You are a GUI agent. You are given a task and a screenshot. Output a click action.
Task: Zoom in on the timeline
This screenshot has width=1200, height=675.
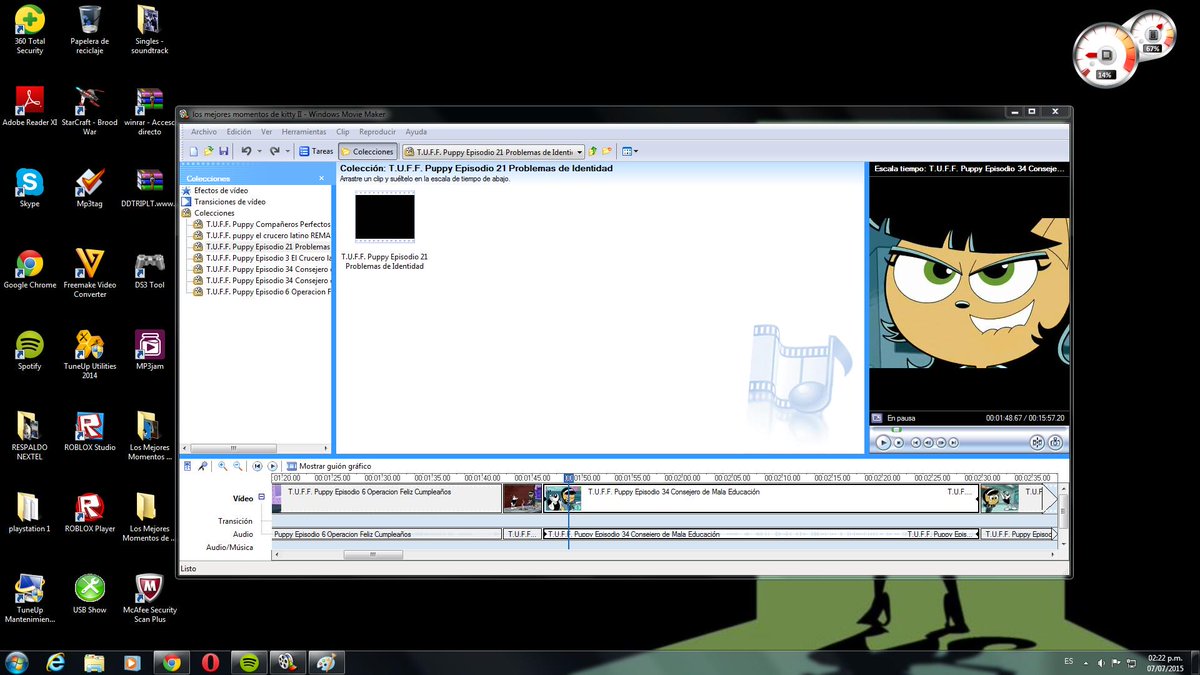coord(223,466)
